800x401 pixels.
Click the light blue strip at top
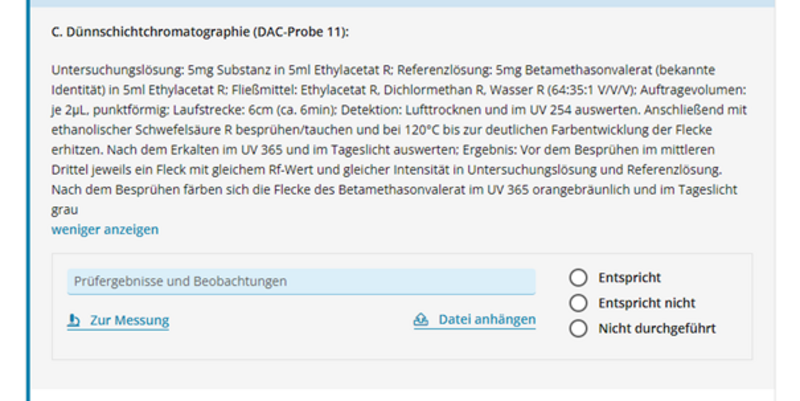[400, 3]
